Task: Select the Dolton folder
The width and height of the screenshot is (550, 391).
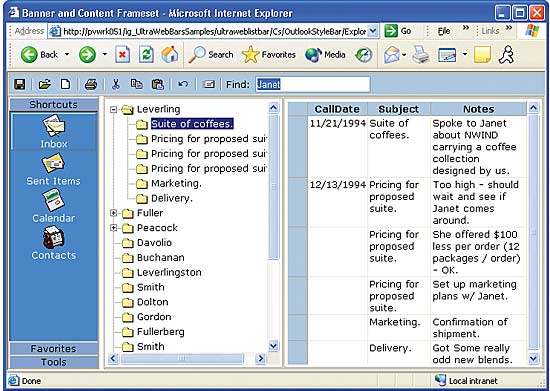Action: pos(153,302)
